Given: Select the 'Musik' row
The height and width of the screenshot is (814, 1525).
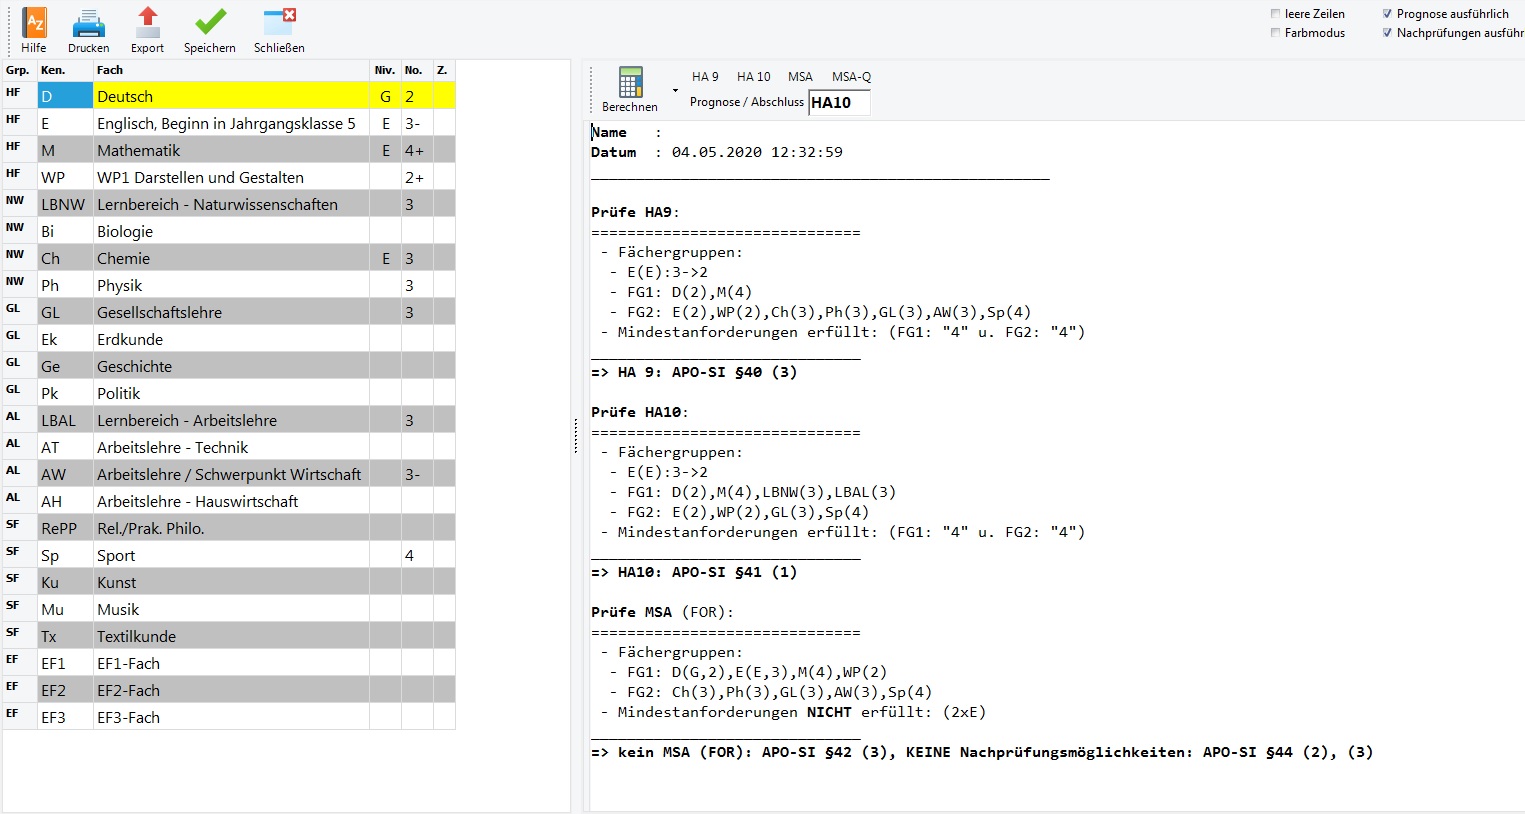Looking at the screenshot, I should coord(229,609).
